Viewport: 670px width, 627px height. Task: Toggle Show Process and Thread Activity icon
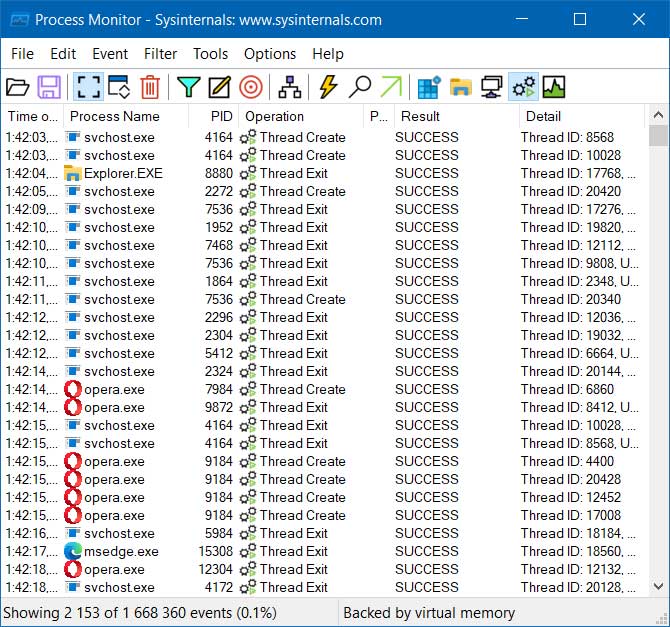pyautogui.click(x=523, y=87)
